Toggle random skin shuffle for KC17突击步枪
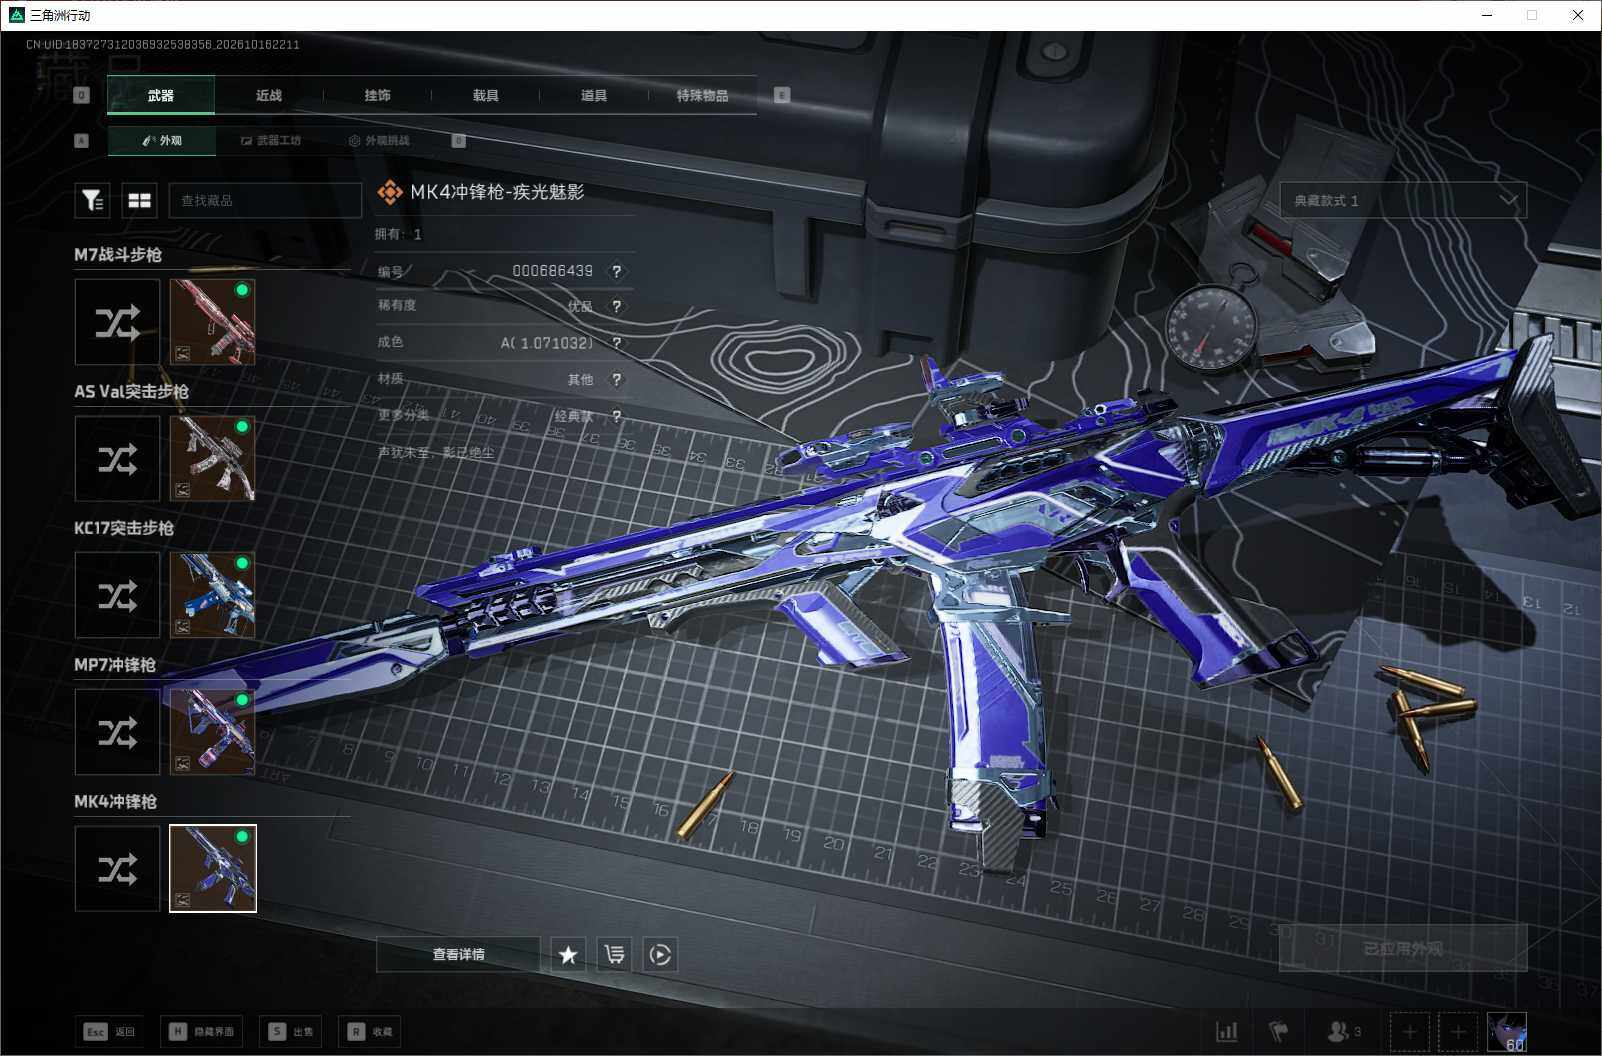Viewport: 1602px width, 1056px height. click(117, 595)
